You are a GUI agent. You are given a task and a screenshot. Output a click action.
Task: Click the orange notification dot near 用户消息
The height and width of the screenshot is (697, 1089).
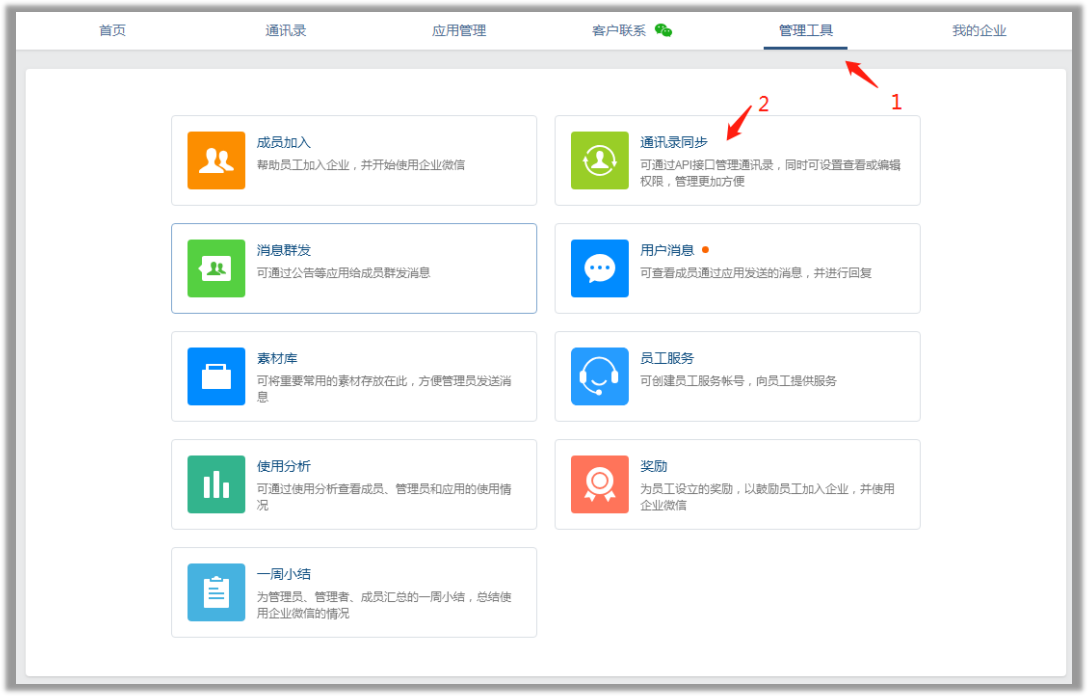tap(705, 250)
